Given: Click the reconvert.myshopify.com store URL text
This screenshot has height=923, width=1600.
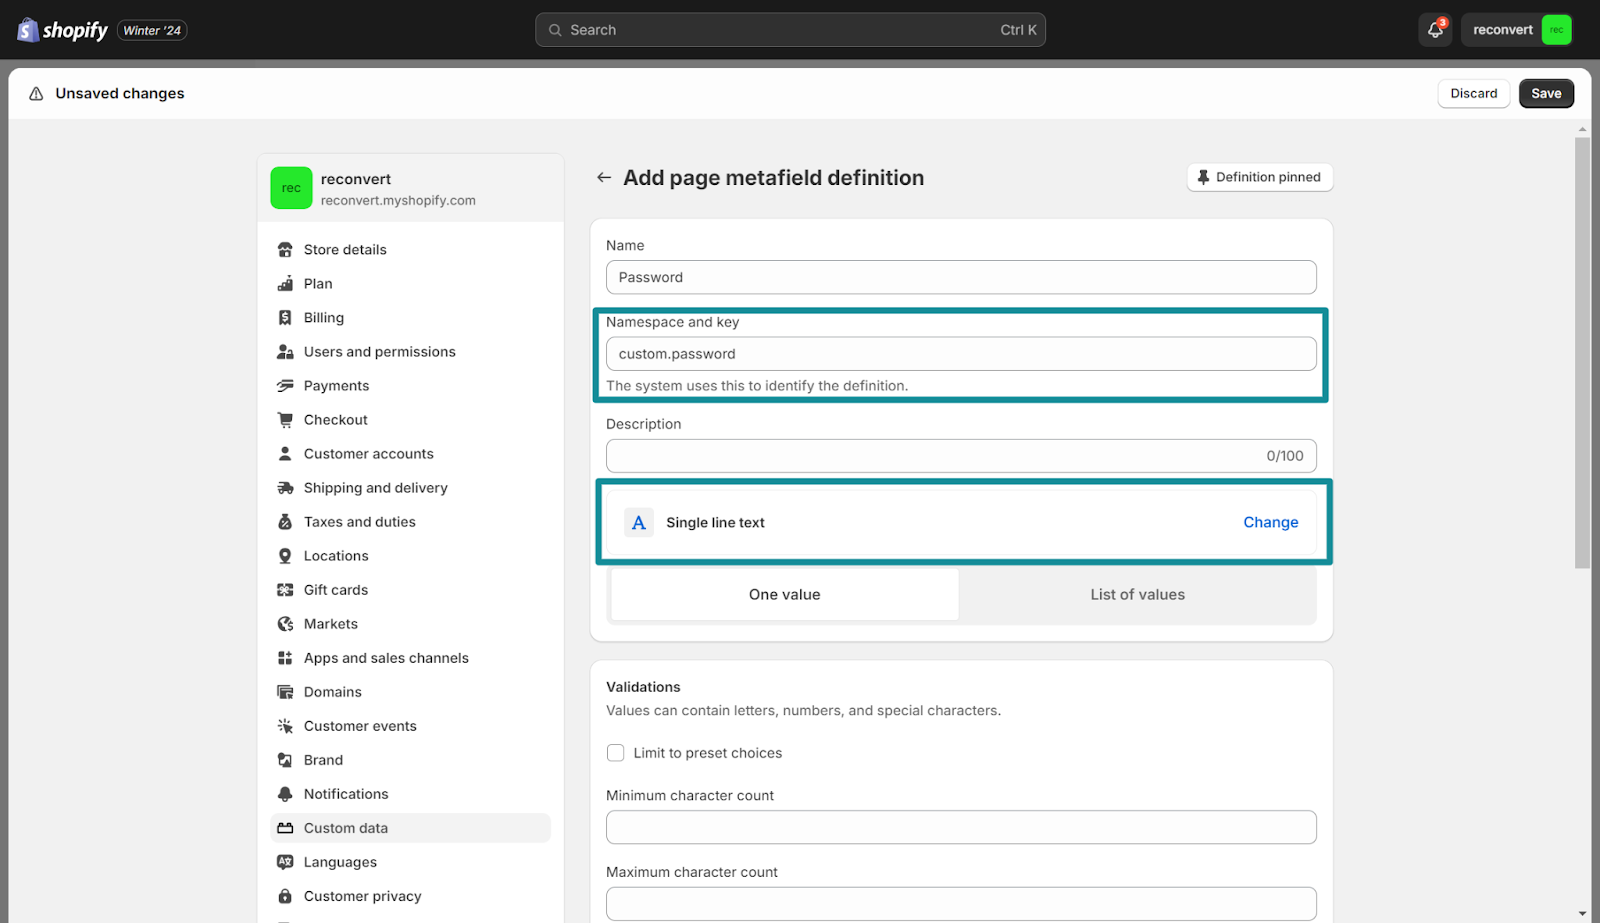Looking at the screenshot, I should point(398,200).
